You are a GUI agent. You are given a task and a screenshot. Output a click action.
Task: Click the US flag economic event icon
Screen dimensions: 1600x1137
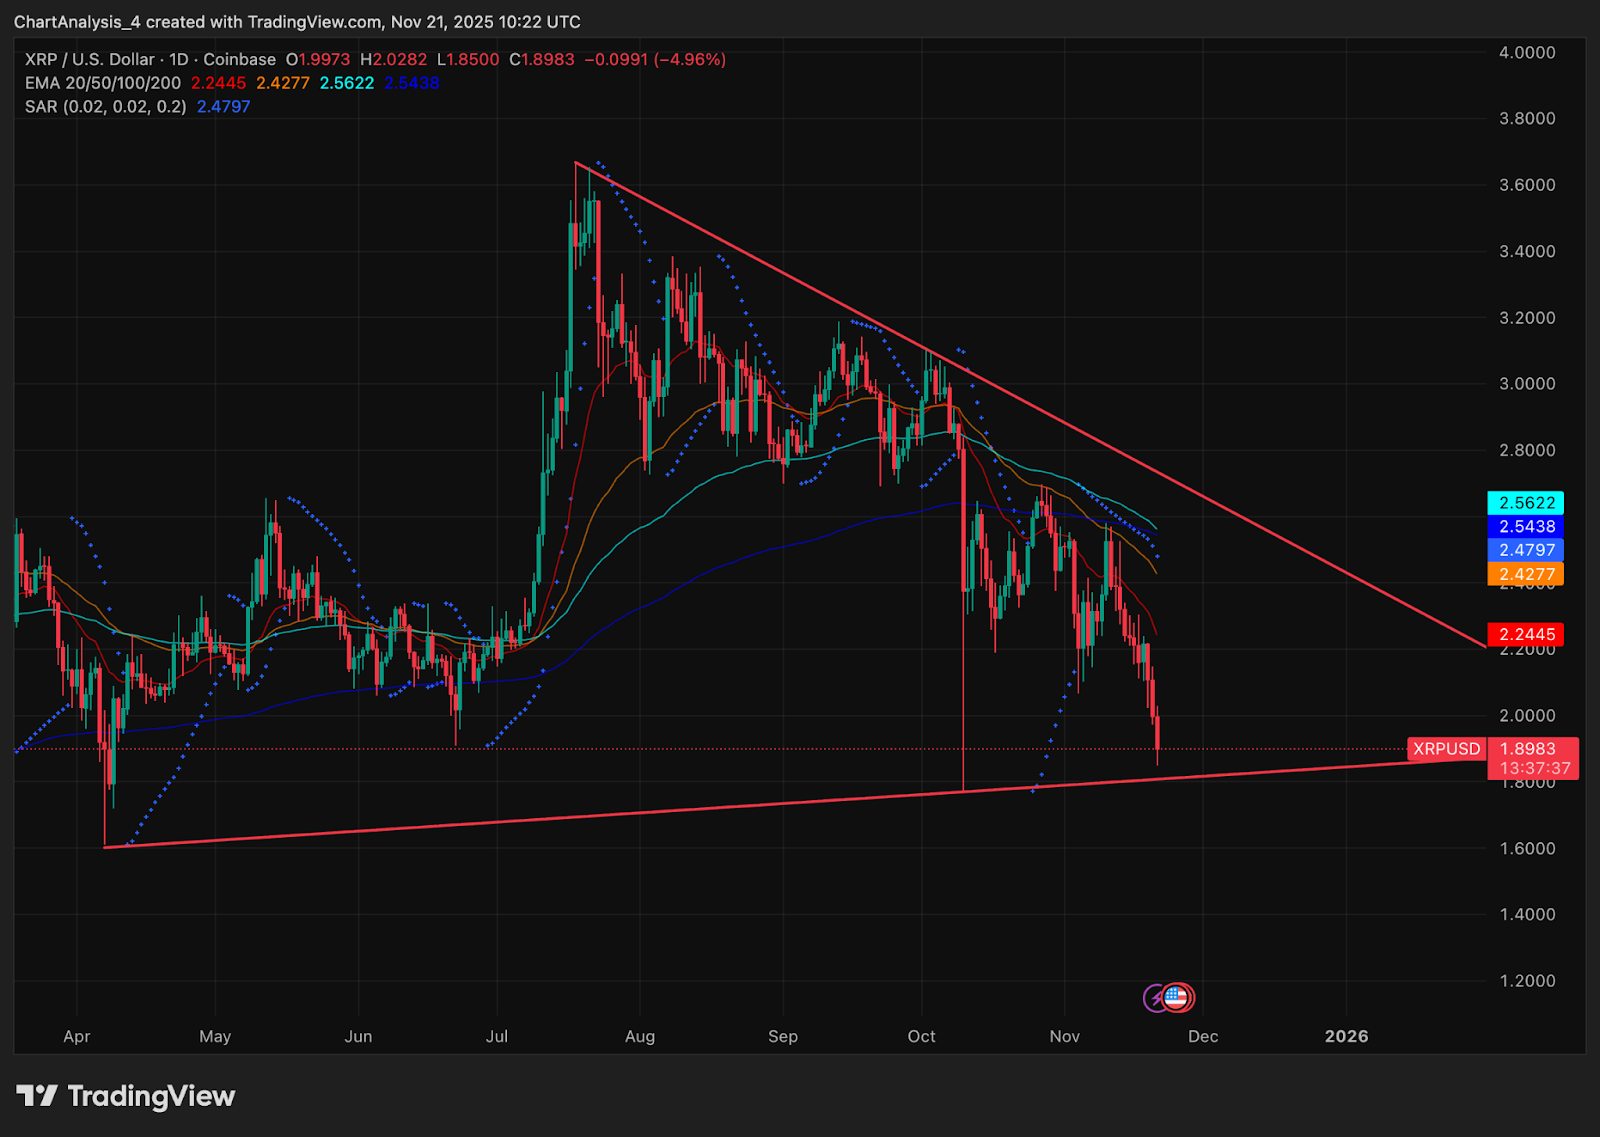[x=1177, y=997]
